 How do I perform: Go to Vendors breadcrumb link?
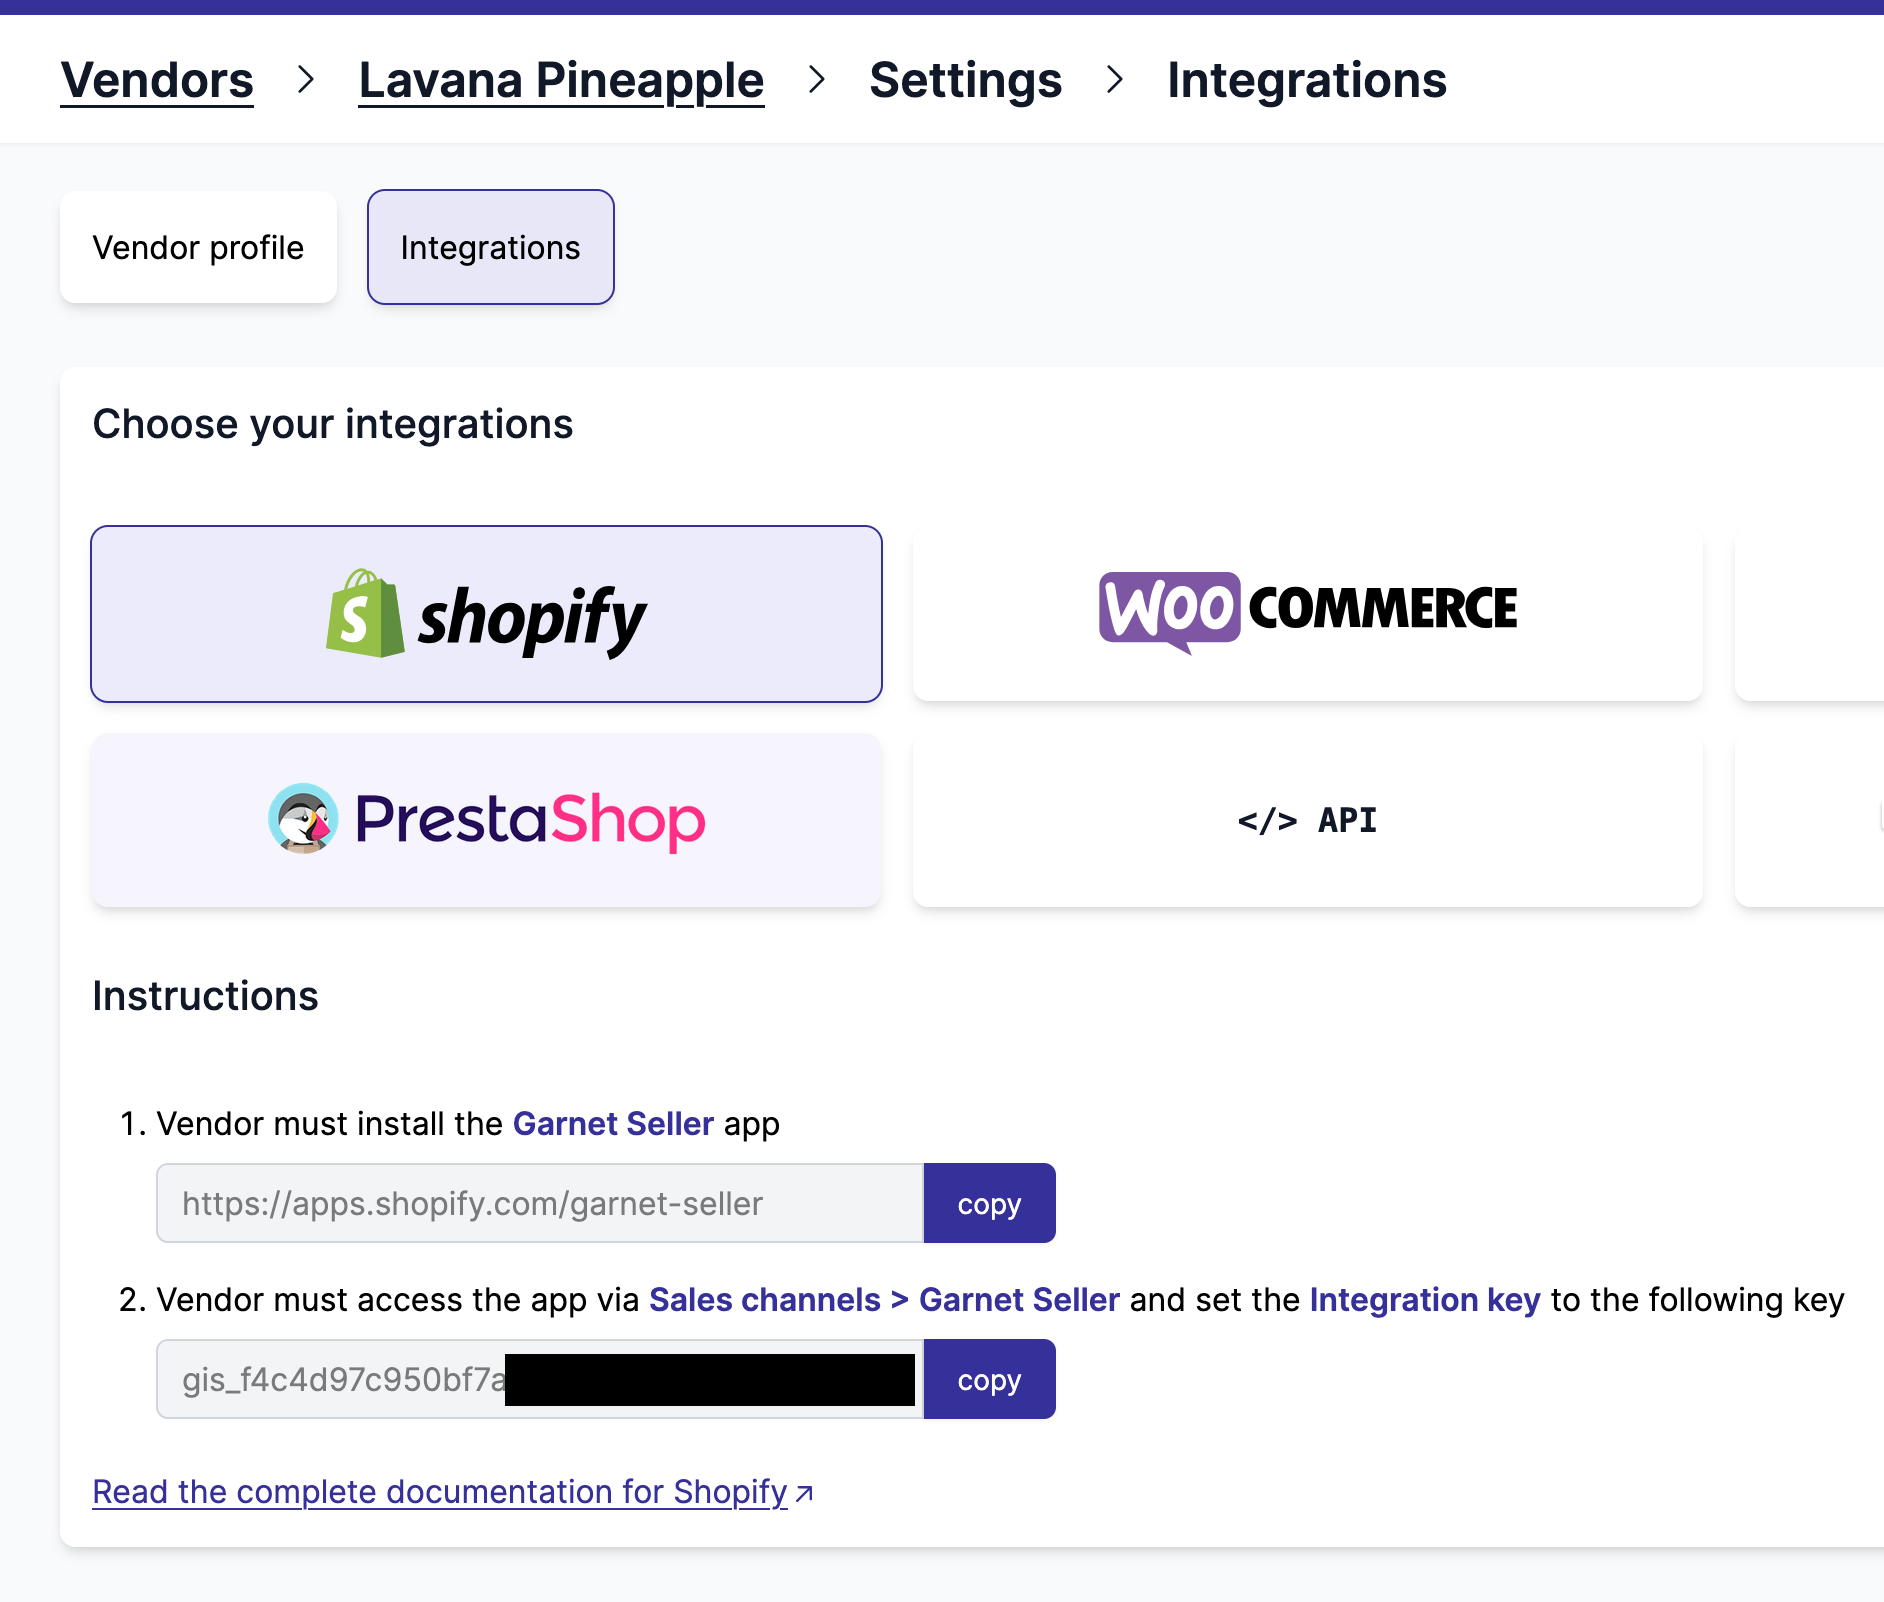click(157, 80)
